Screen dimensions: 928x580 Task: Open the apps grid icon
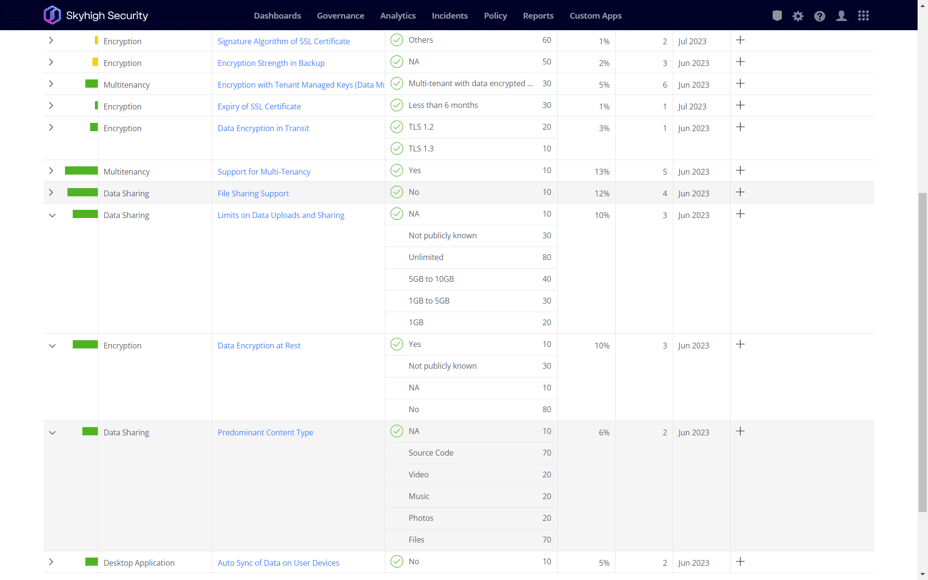pos(863,16)
